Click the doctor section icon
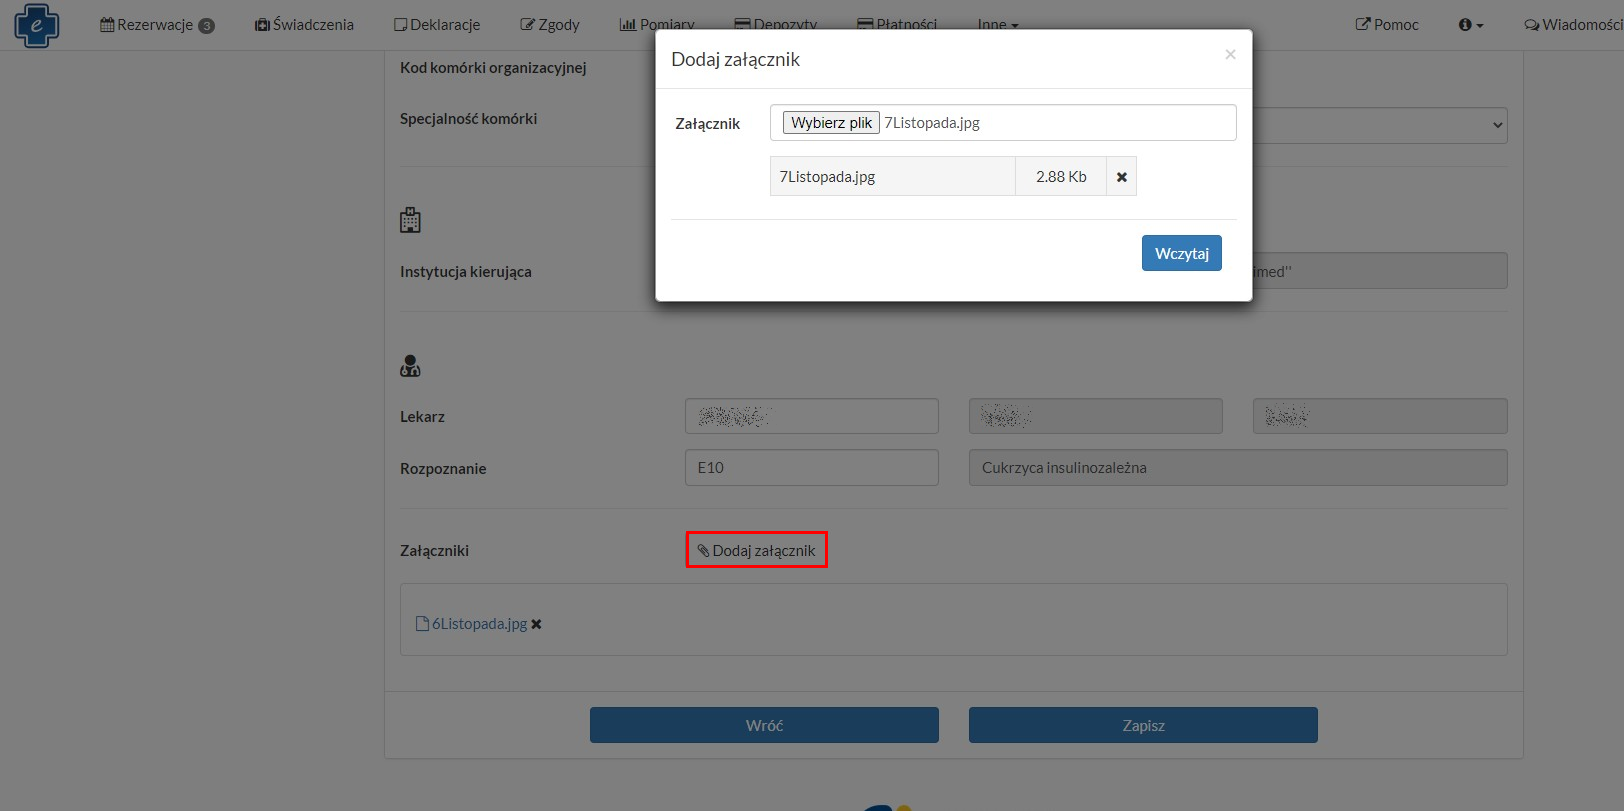The height and width of the screenshot is (811, 1624). (x=410, y=366)
